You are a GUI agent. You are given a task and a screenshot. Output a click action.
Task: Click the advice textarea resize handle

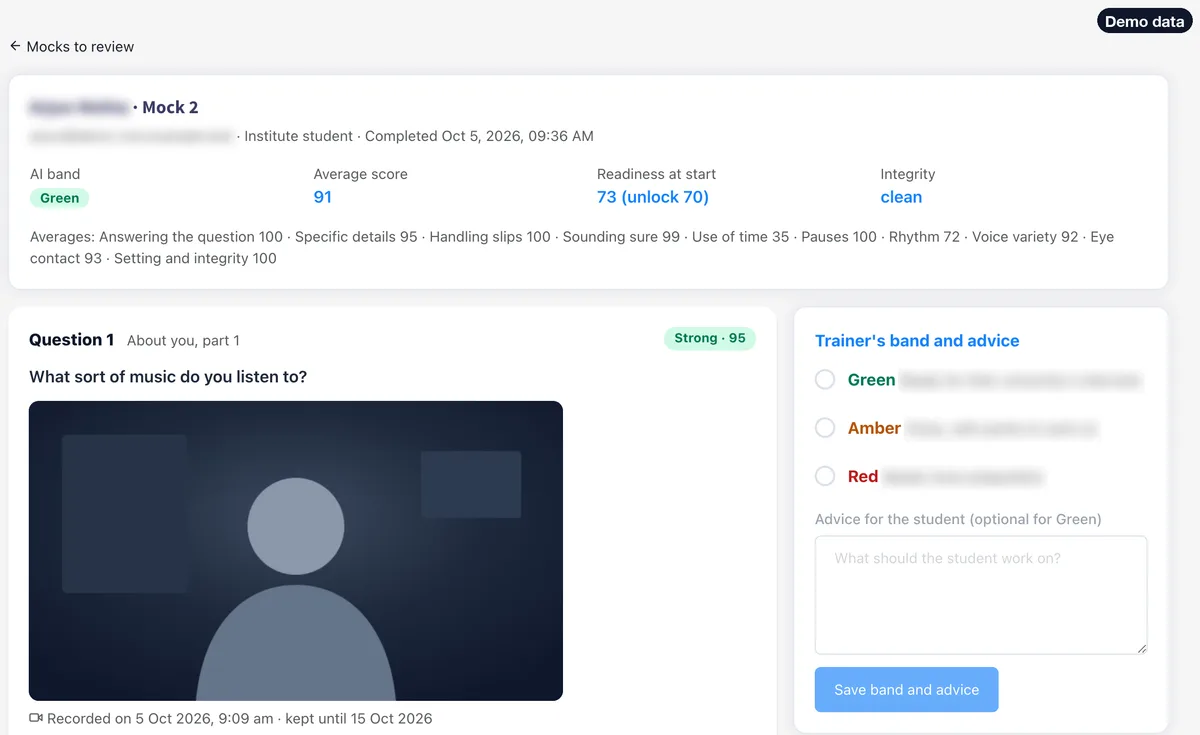click(1140, 648)
